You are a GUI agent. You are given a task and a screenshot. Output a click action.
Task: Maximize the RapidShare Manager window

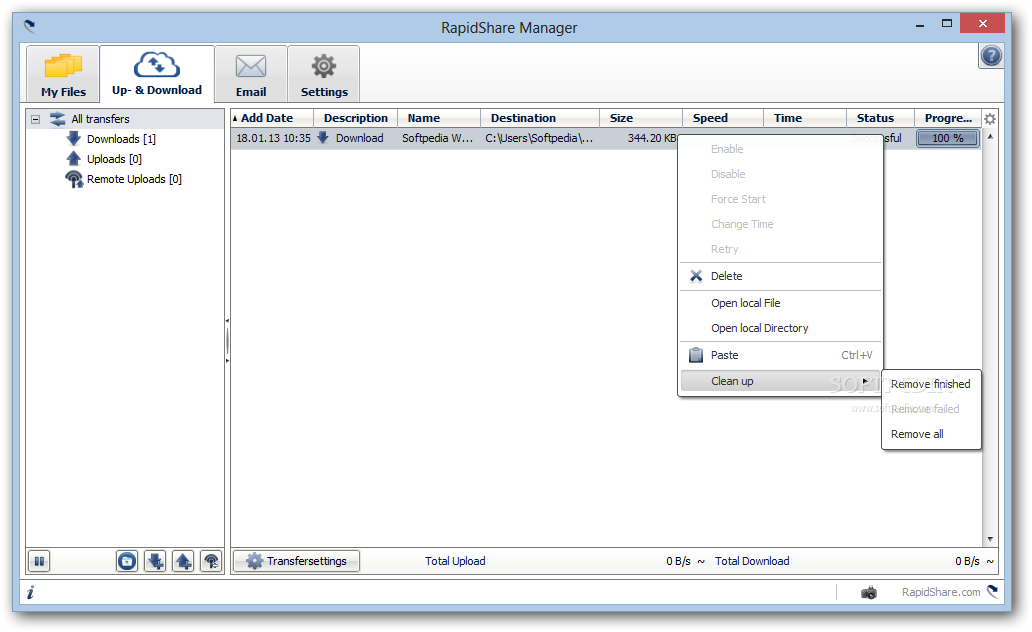click(x=946, y=24)
